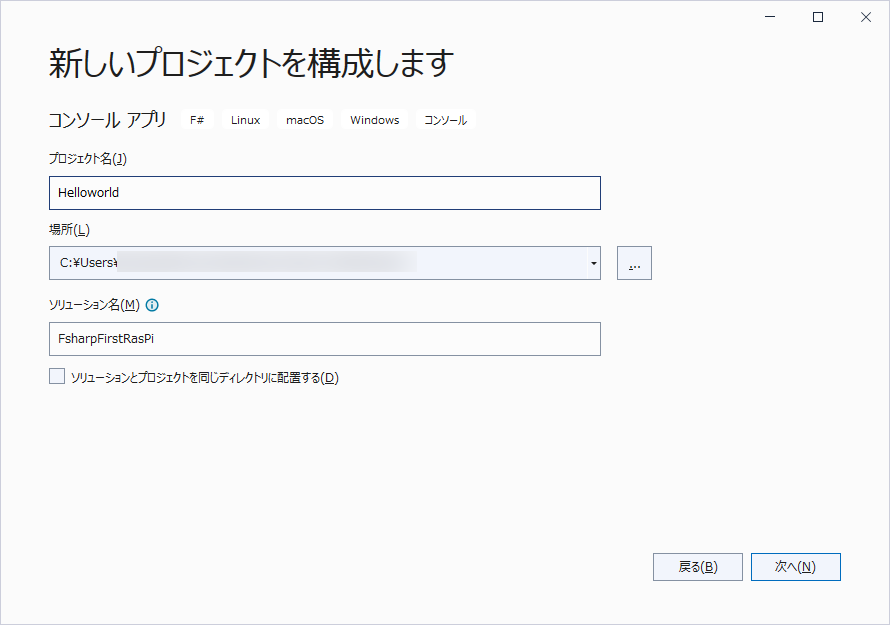The width and height of the screenshot is (890, 625).
Task: Open the folder browse "..." button
Action: (x=634, y=263)
